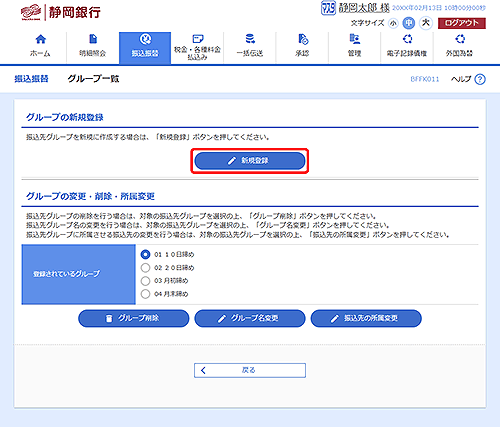Click the ヘルプ question mark icon

point(480,79)
